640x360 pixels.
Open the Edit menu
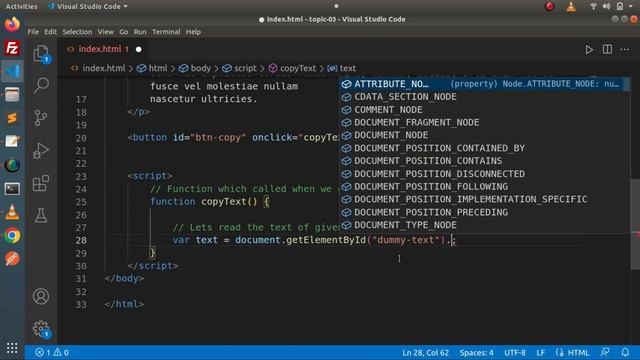coord(51,32)
